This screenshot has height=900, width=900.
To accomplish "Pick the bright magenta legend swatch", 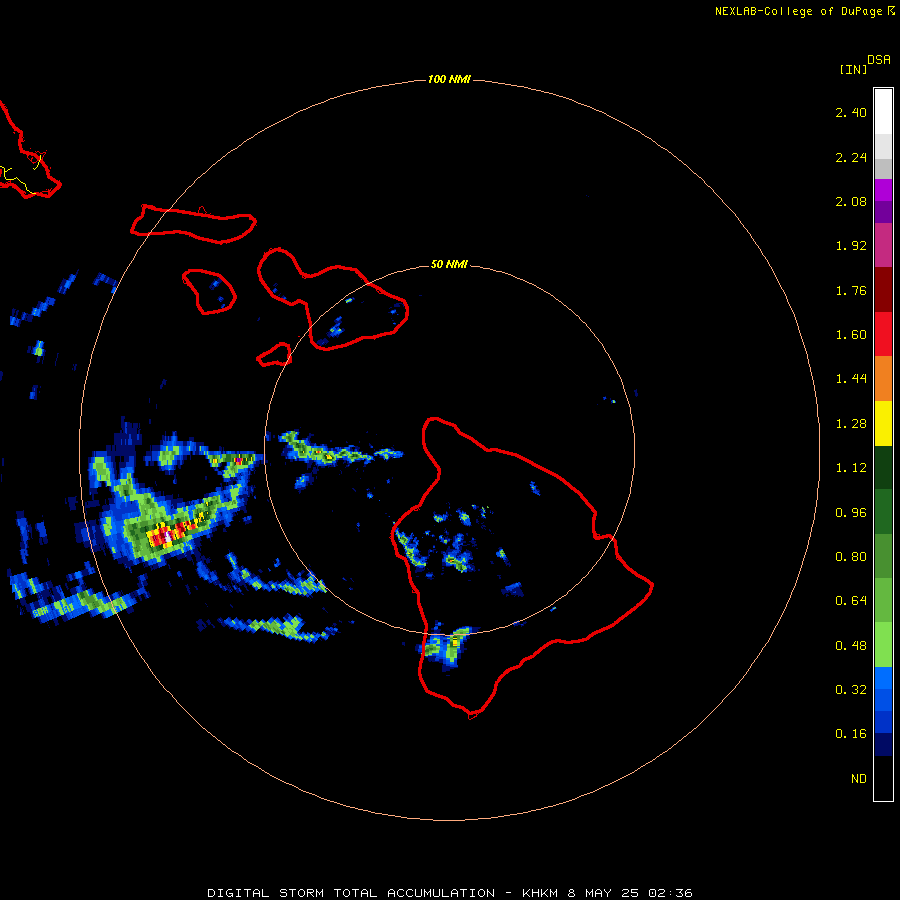I will pos(883,190).
